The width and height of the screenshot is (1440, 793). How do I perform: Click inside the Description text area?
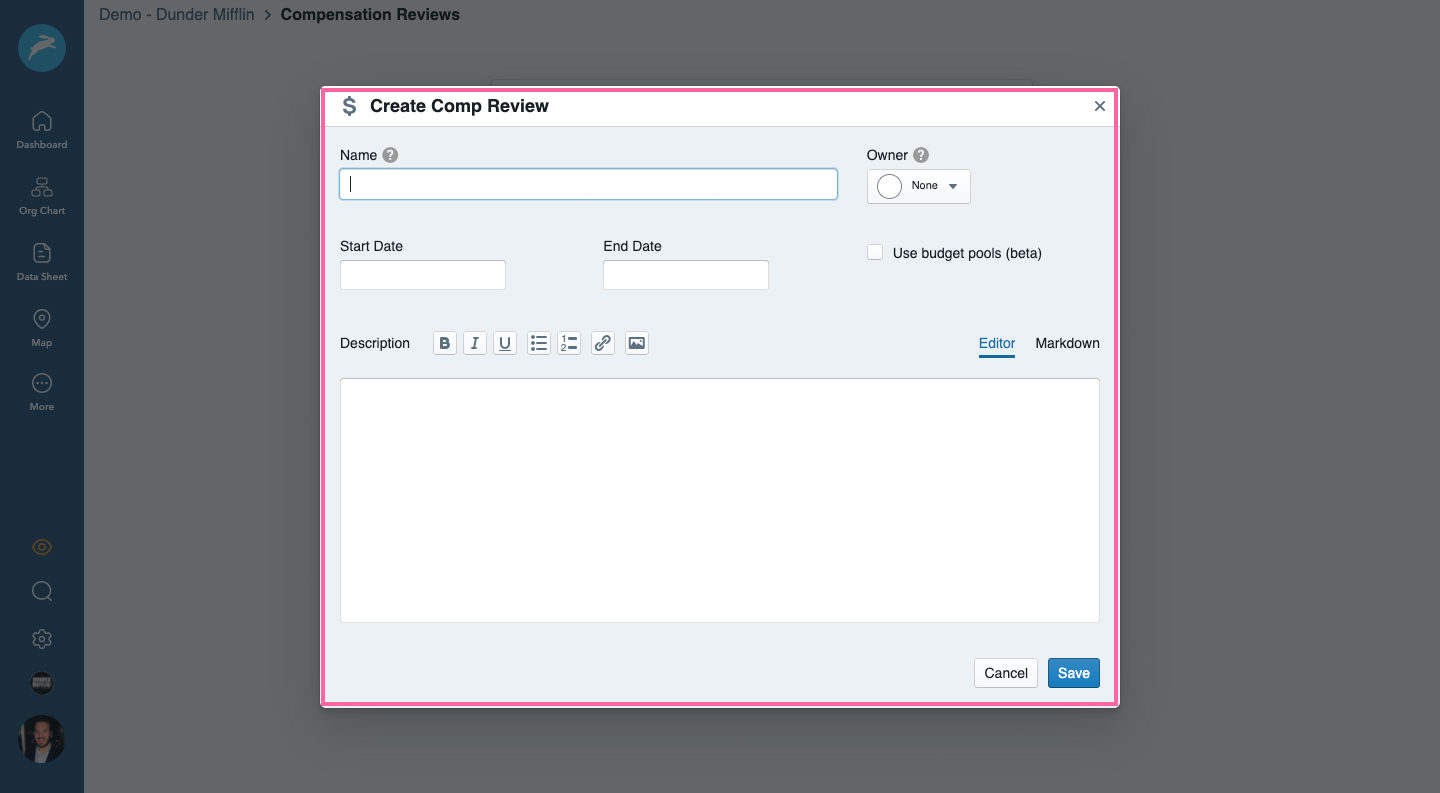coord(720,500)
